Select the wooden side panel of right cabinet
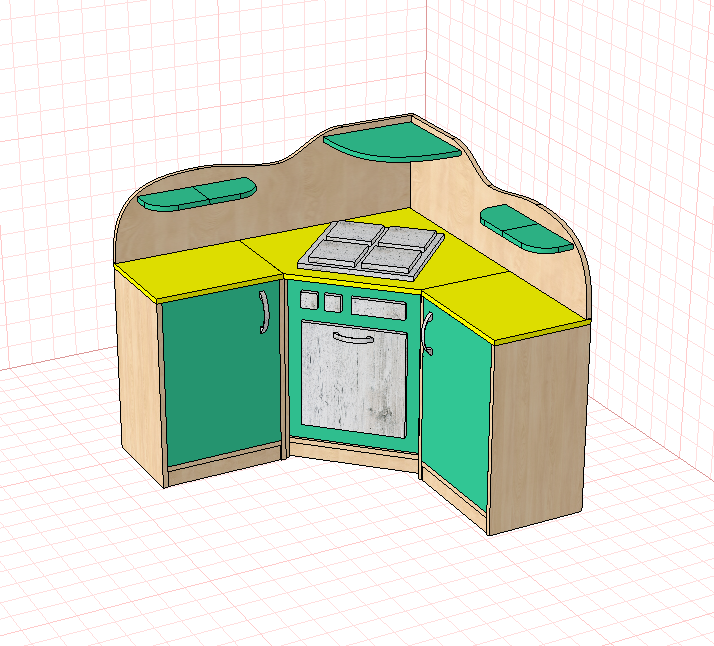This screenshot has width=714, height=646. point(537,428)
